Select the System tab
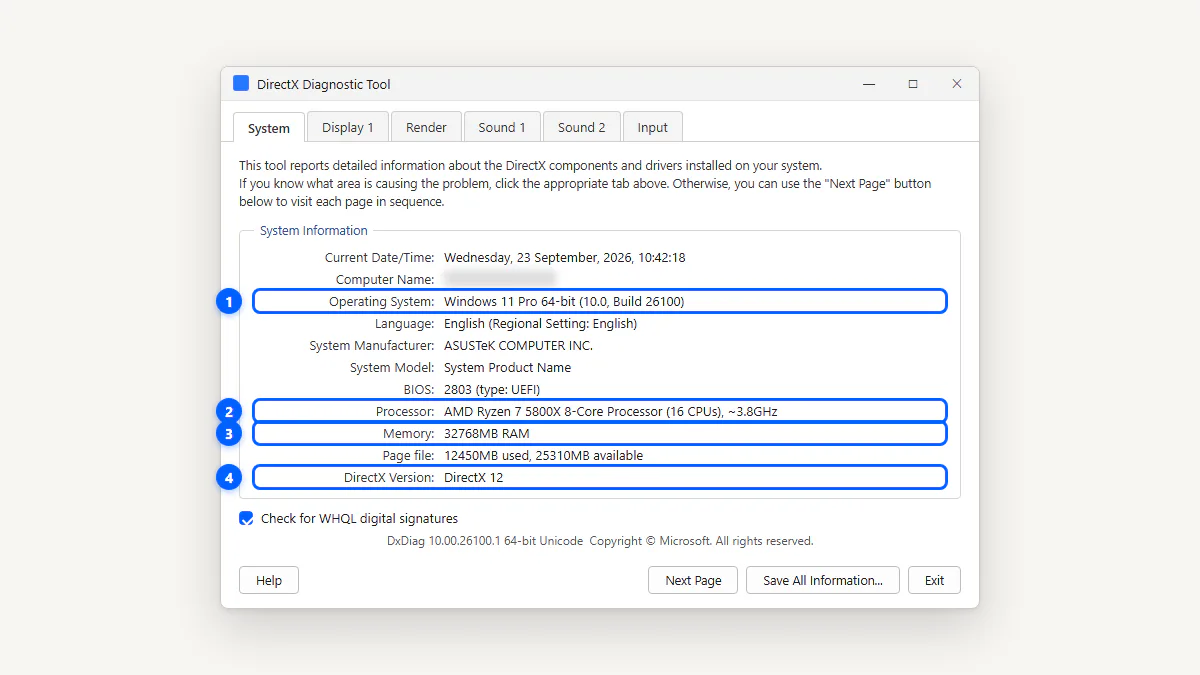Screen dimensions: 1200x675 point(269,128)
